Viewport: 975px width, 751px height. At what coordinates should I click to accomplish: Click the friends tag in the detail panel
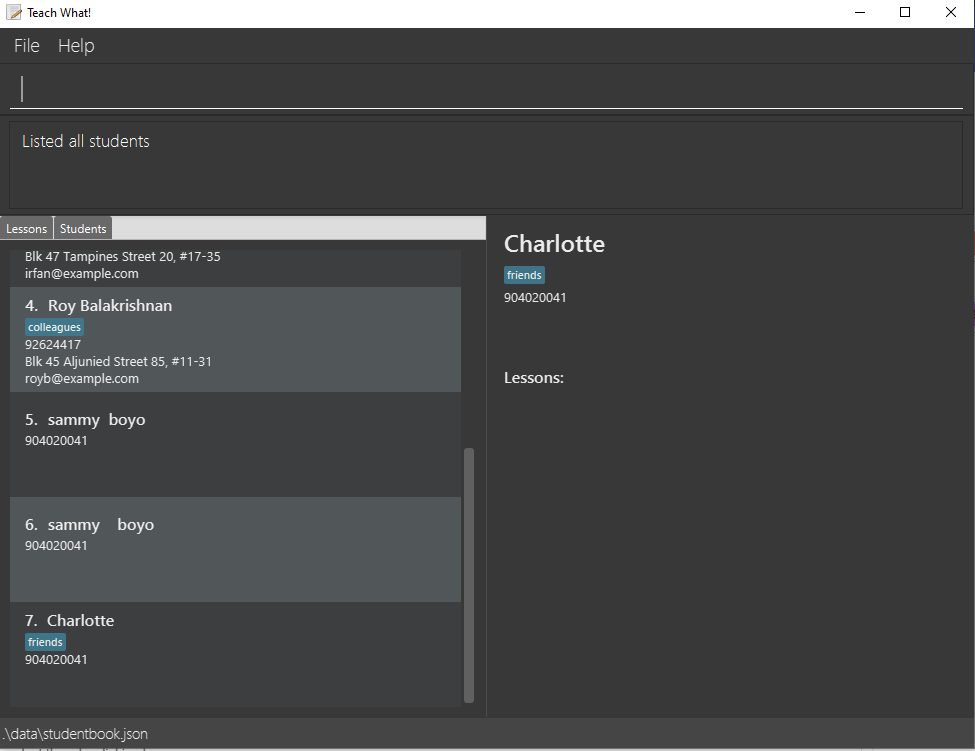[524, 275]
